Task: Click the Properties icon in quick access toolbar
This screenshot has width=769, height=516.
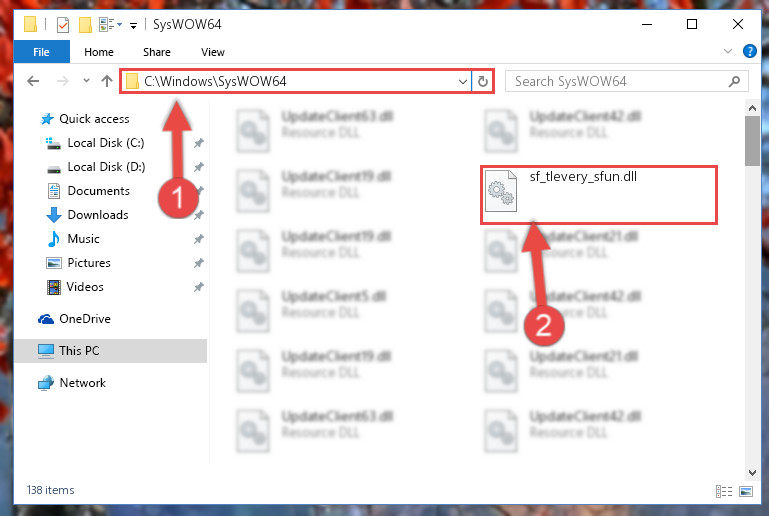Action: (x=63, y=25)
